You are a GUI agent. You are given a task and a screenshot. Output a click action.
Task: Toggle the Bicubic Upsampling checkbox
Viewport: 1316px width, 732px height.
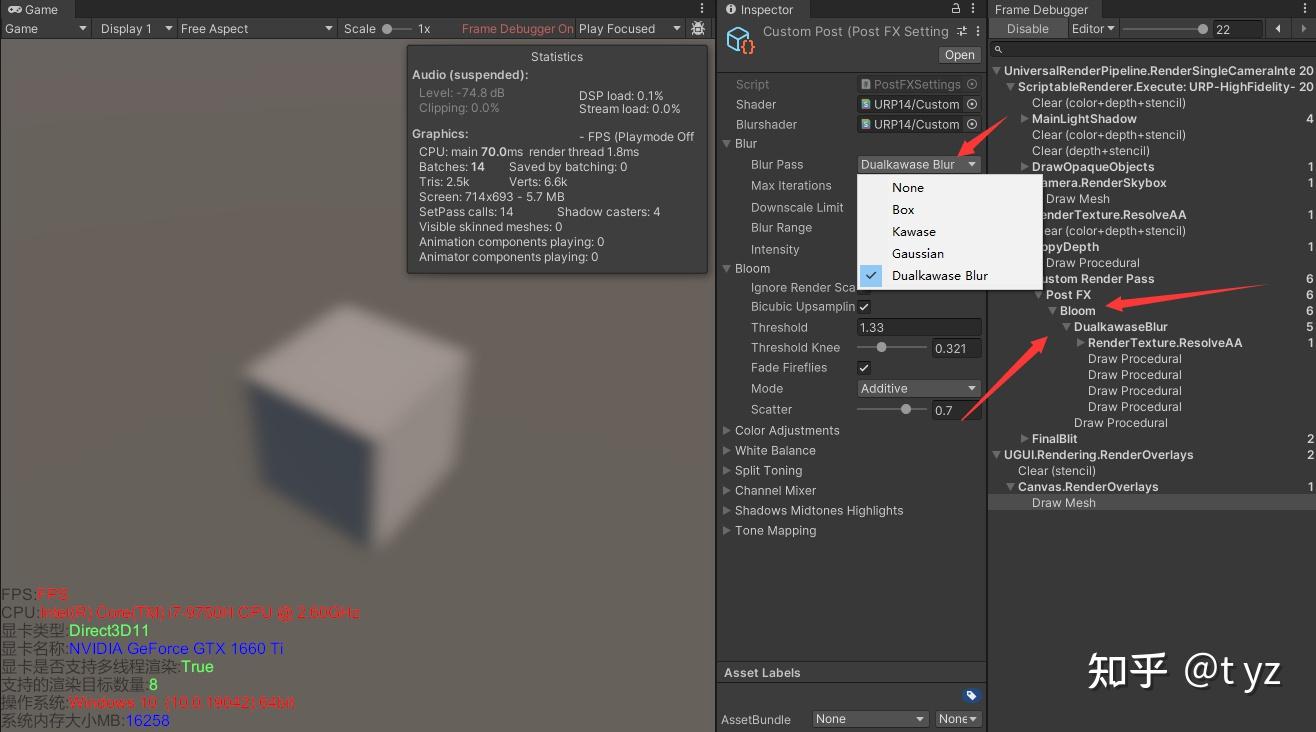click(864, 307)
